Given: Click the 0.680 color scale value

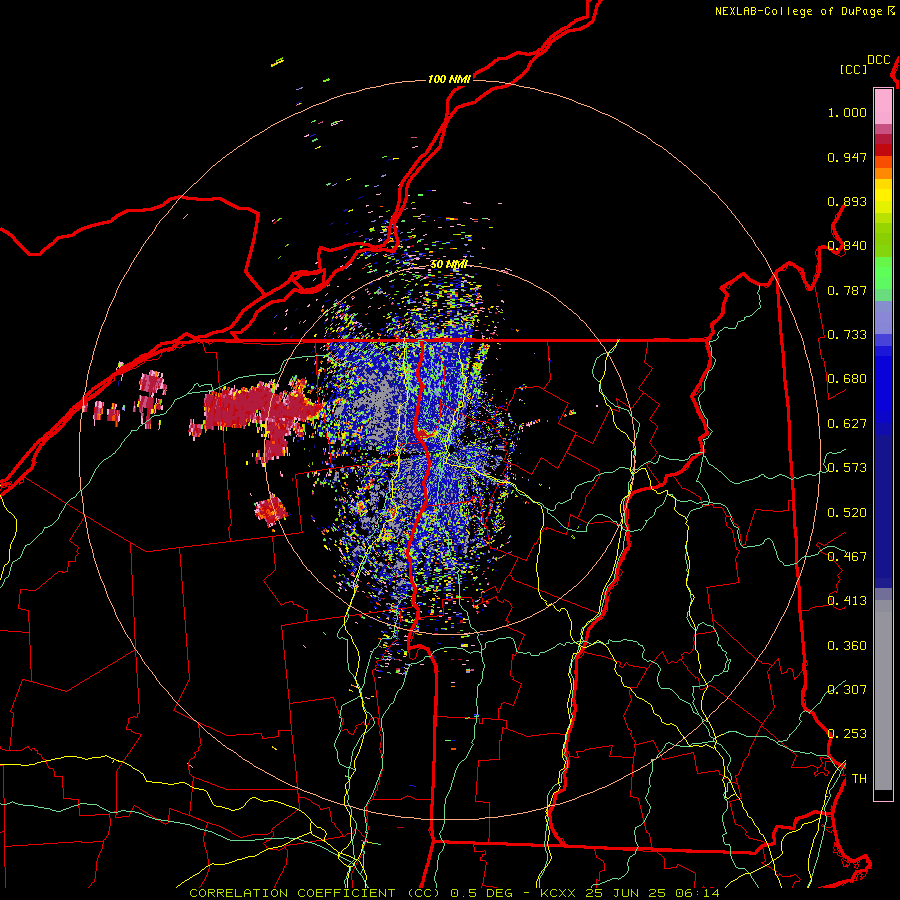Looking at the screenshot, I should (x=847, y=379).
